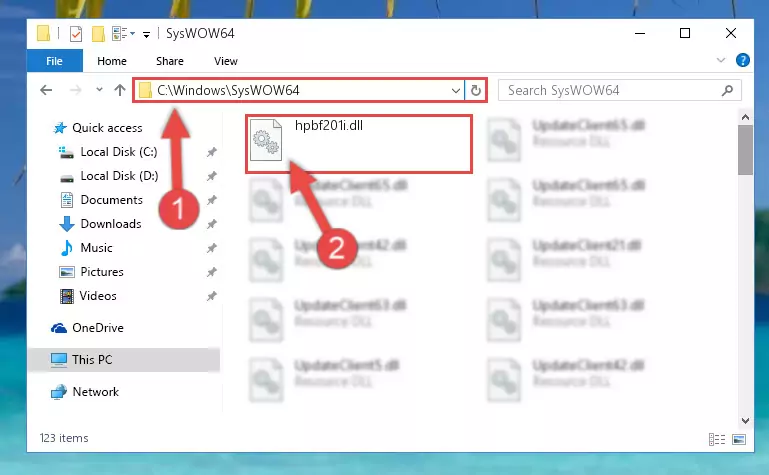Click the pin icon beside Pictures
Viewport: 769px width, 475px height.
pos(211,272)
